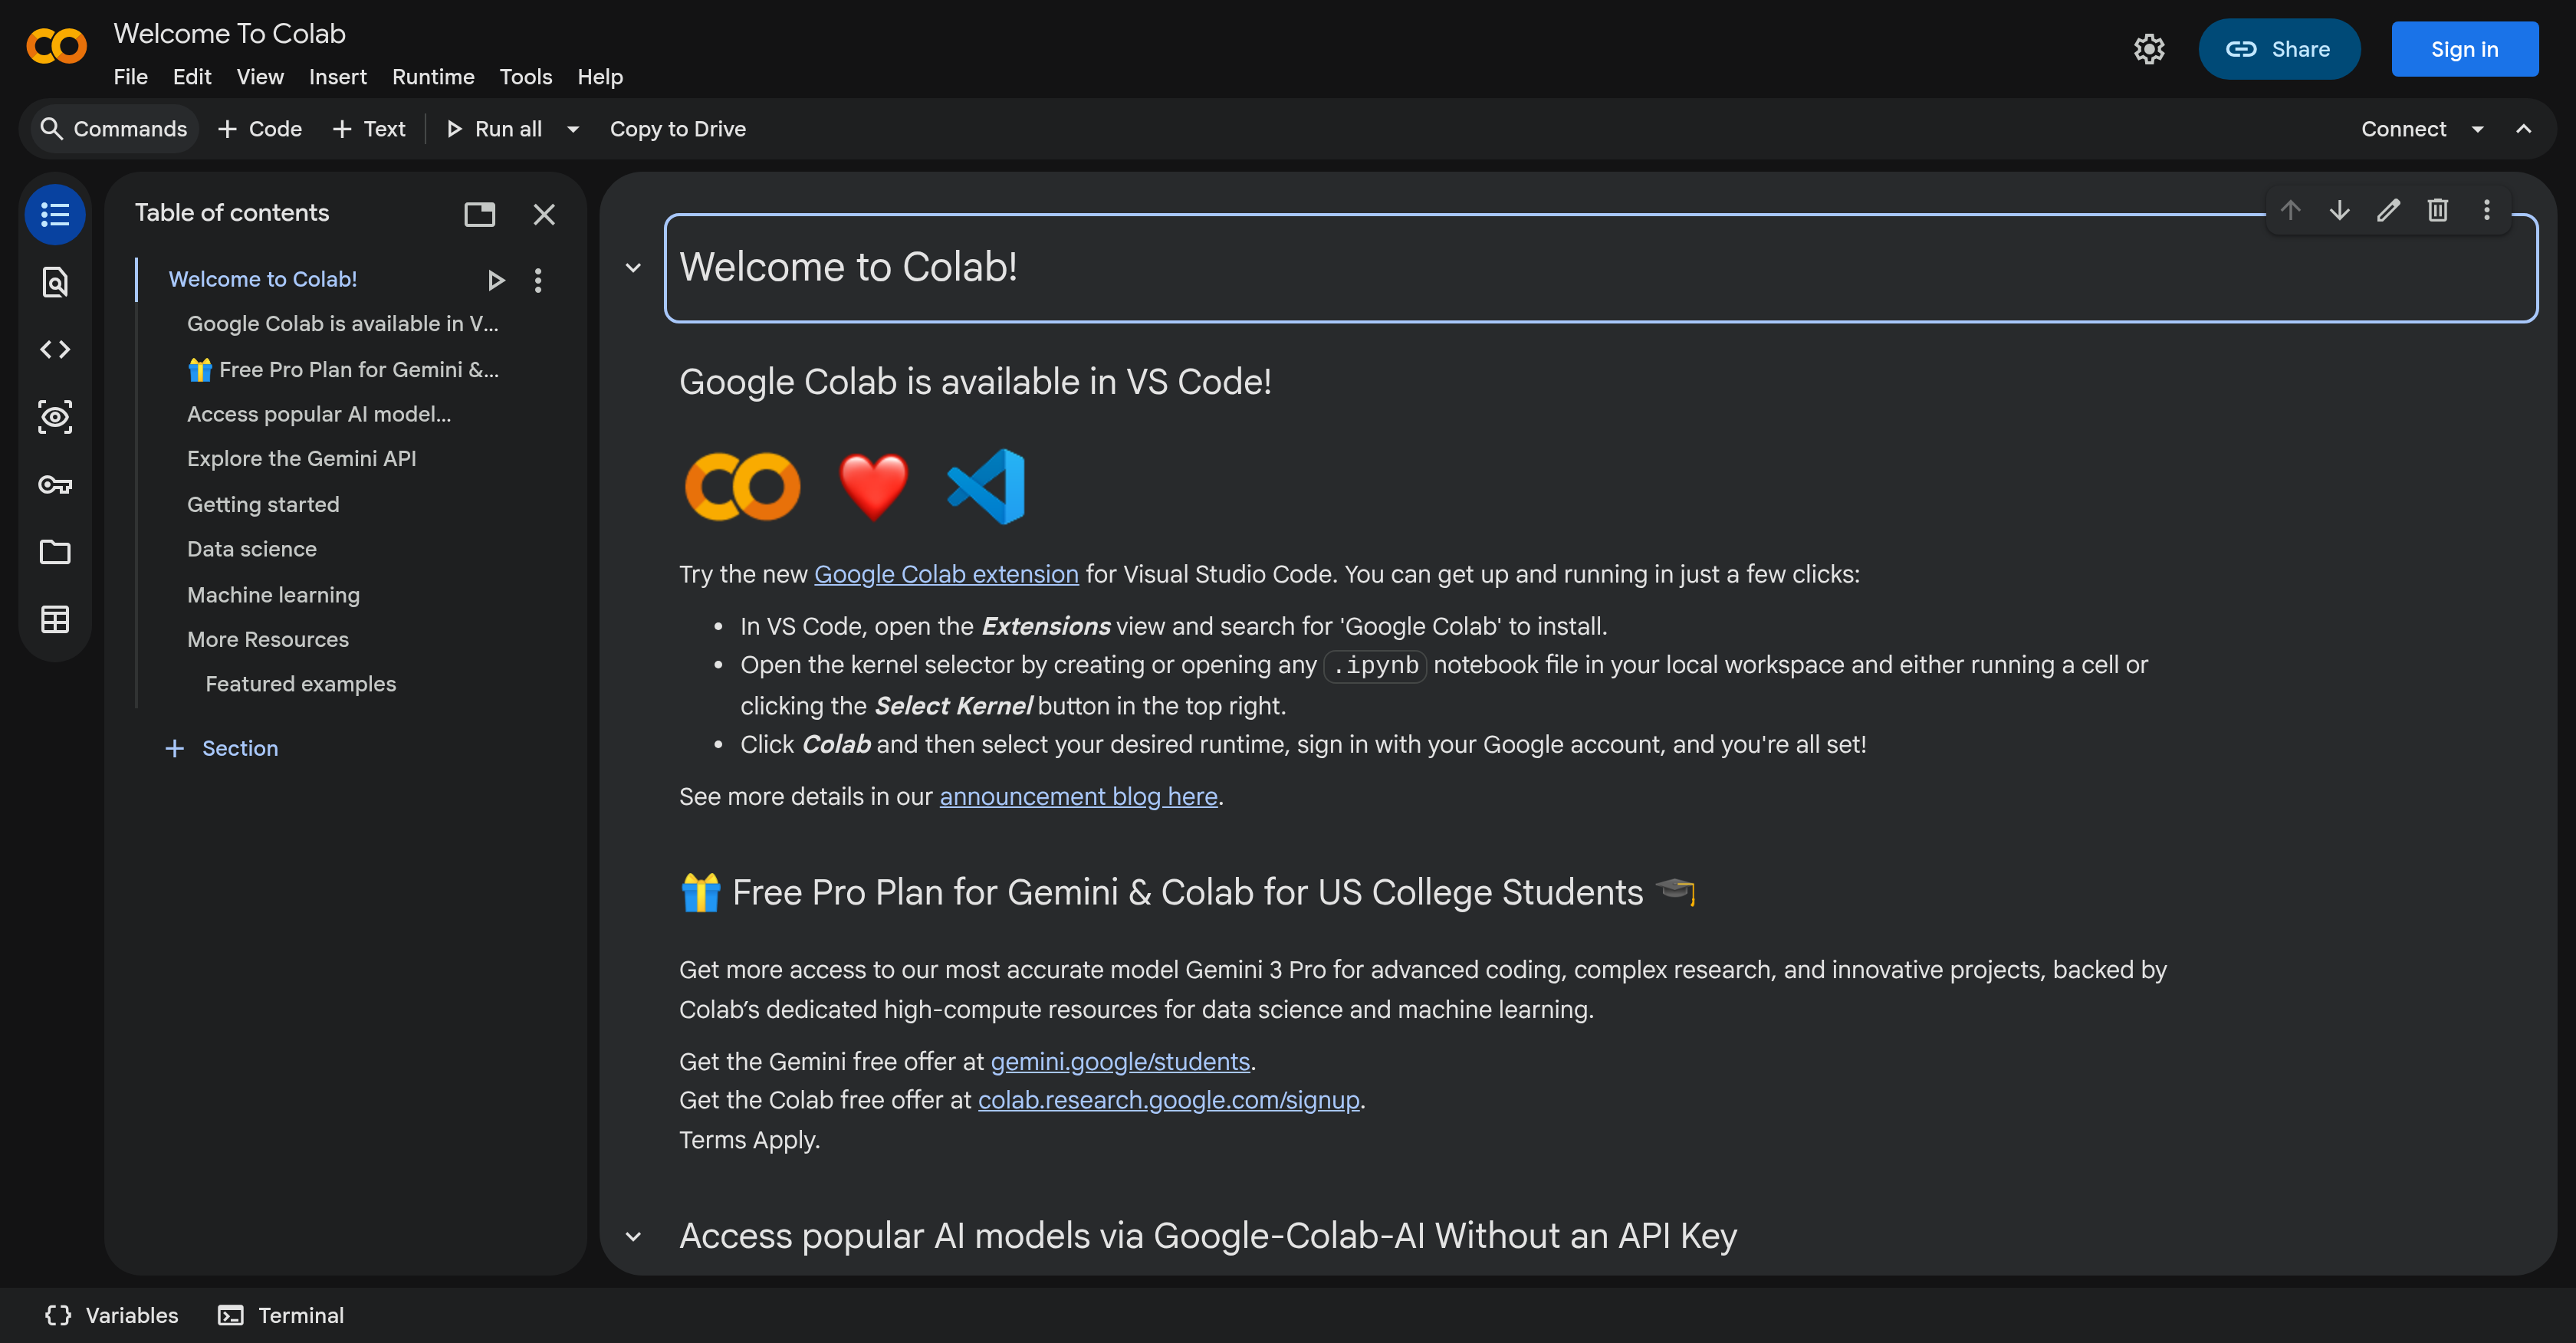This screenshot has height=1343, width=2576.
Task: Select Machine learning in the table of contents
Action: tap(273, 595)
